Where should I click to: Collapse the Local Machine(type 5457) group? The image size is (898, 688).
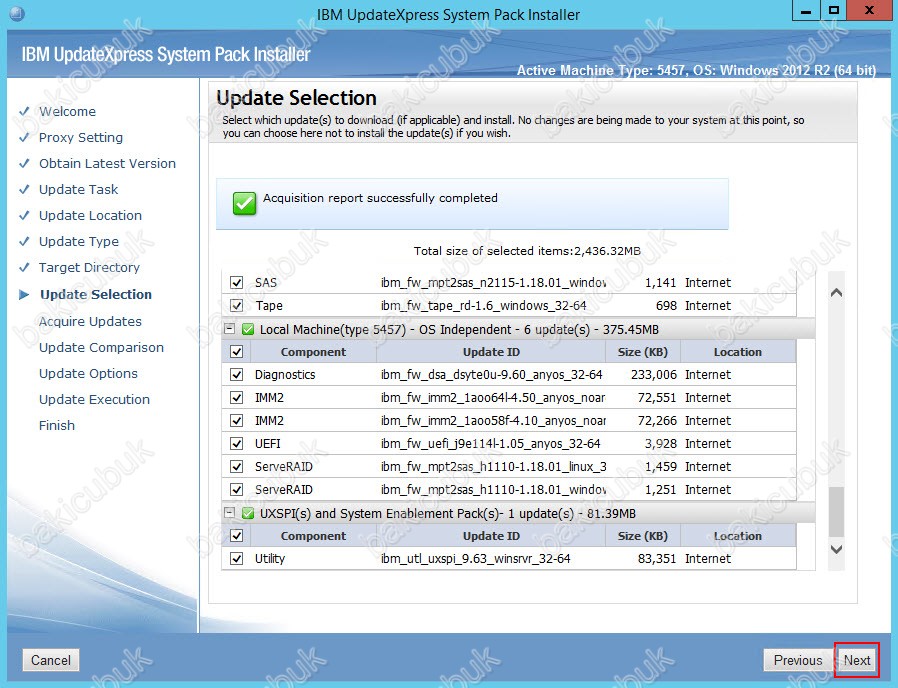(229, 329)
